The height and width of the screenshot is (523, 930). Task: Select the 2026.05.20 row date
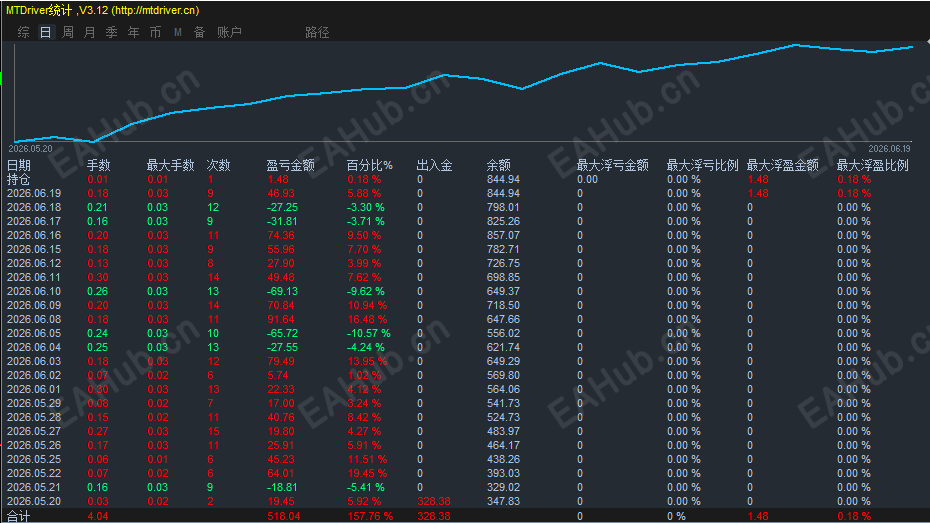34,501
